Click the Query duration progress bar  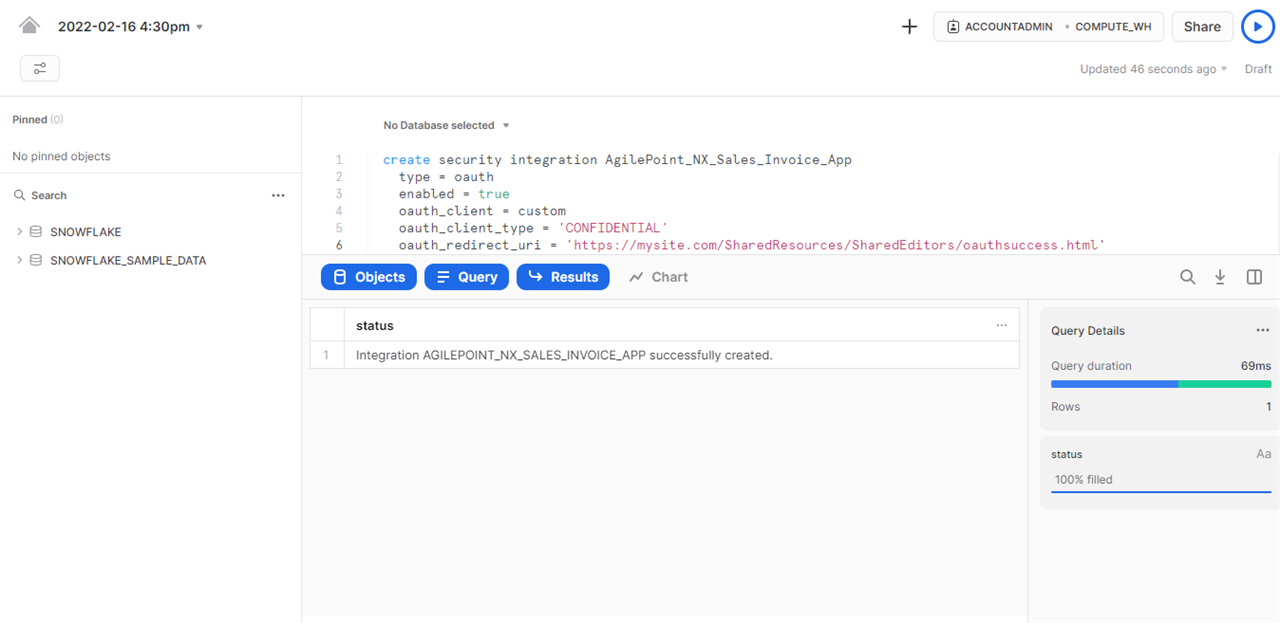(x=1161, y=384)
